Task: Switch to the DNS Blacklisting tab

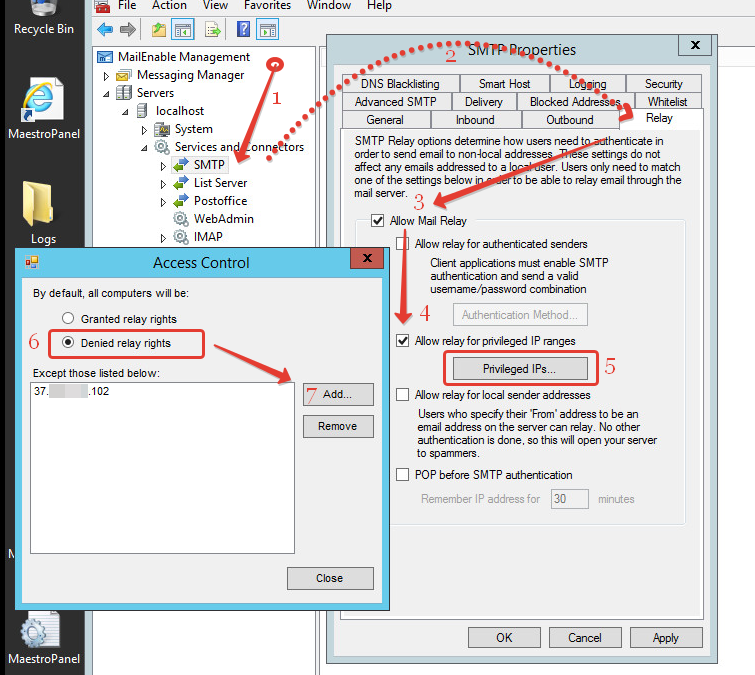Action: tap(400, 84)
